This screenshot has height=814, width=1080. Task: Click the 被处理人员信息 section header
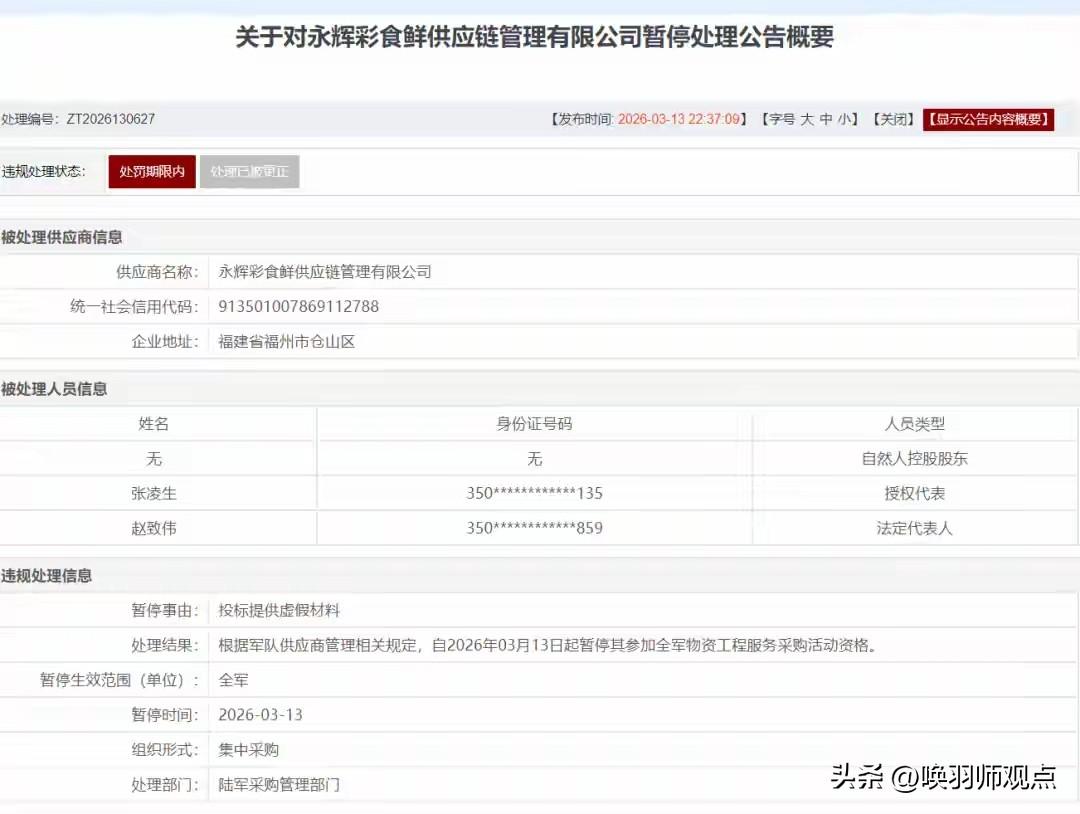click(54, 389)
